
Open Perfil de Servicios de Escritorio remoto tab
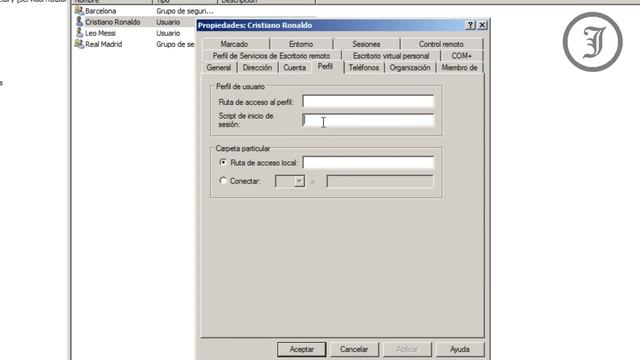pyautogui.click(x=271, y=56)
